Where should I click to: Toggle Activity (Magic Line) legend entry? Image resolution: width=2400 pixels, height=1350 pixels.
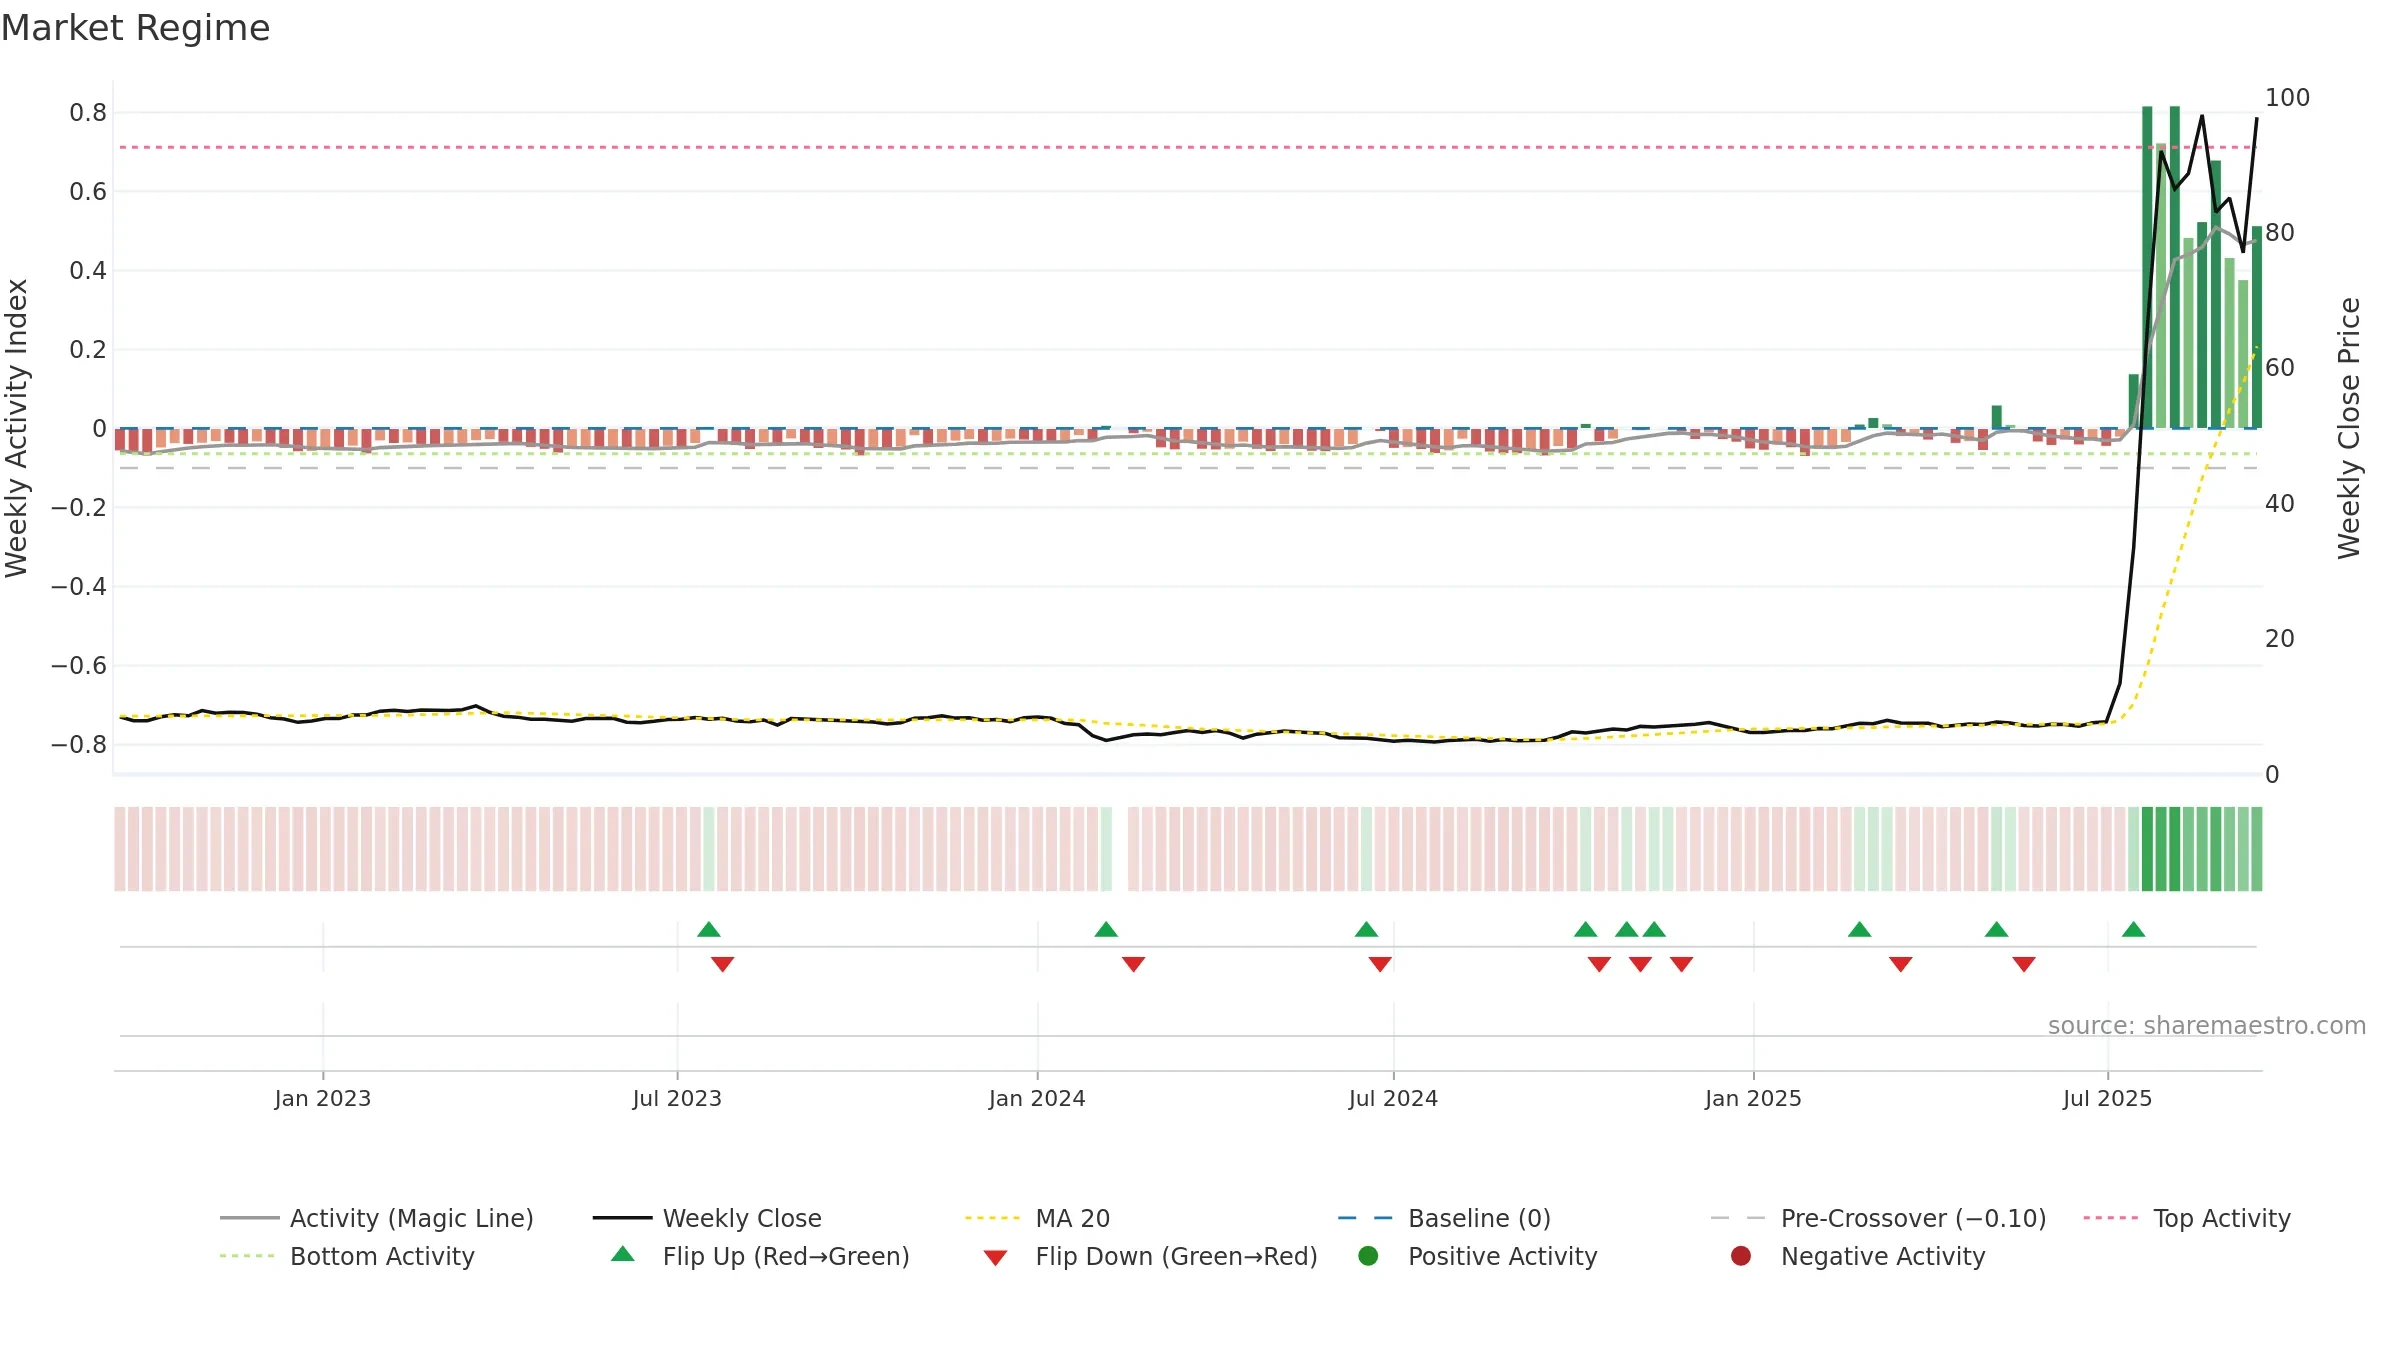click(377, 1218)
